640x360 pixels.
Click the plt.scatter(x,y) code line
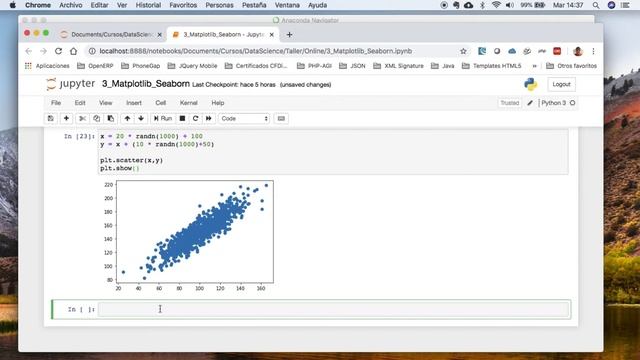pyautogui.click(x=132, y=160)
